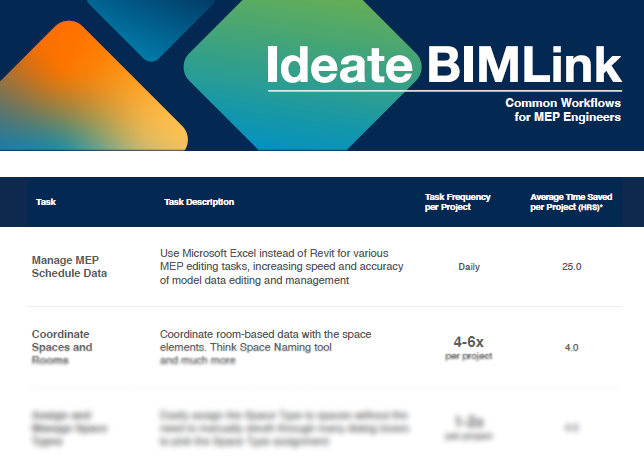Click the Task Description column header
Image resolution: width=644 pixels, height=461 pixels.
point(199,202)
